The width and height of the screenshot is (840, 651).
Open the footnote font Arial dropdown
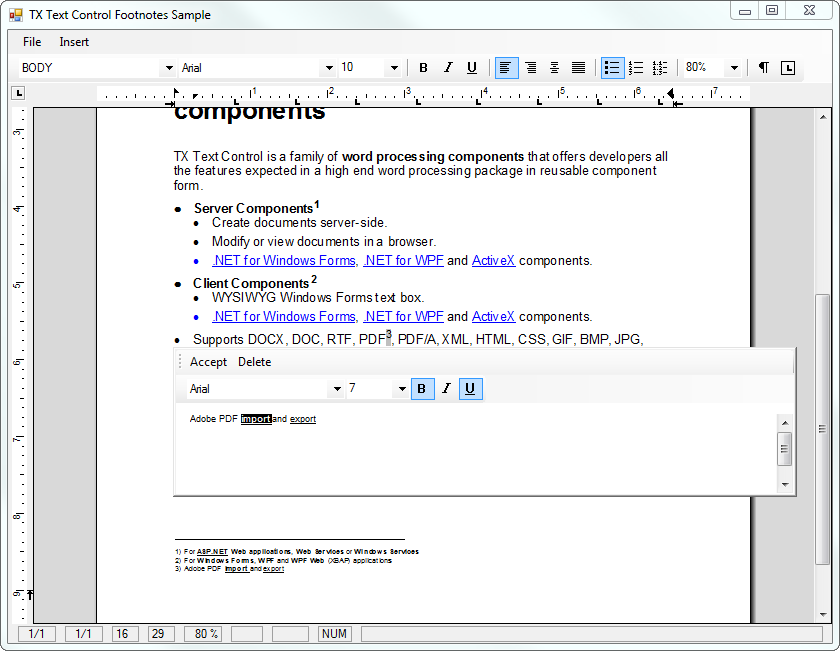pyautogui.click(x=337, y=389)
